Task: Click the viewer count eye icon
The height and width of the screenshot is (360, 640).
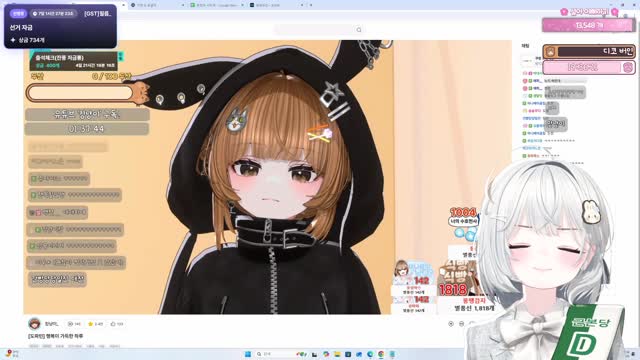Action: 70,324
